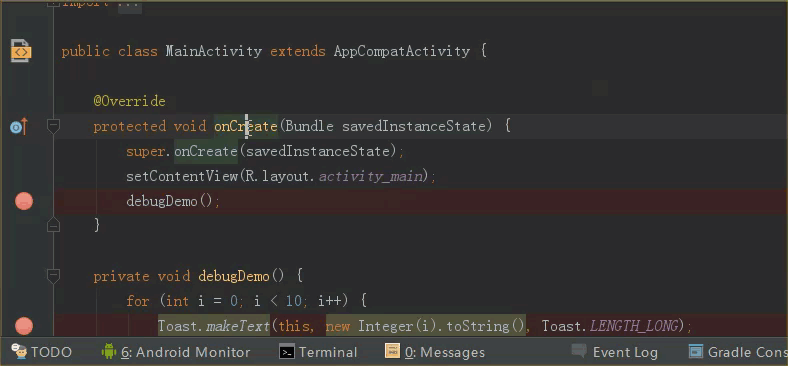Open the Event Log tool window
This screenshot has height=366, width=788.
615,352
